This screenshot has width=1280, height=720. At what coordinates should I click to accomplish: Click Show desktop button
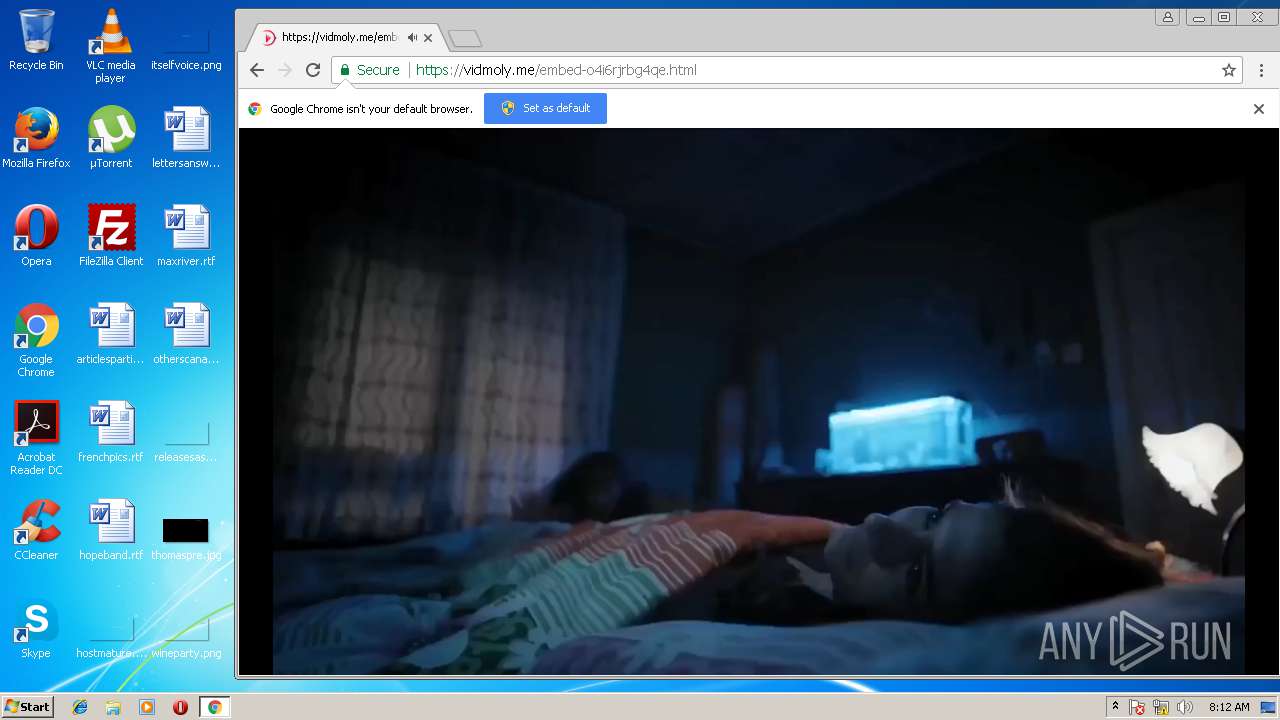point(1268,707)
